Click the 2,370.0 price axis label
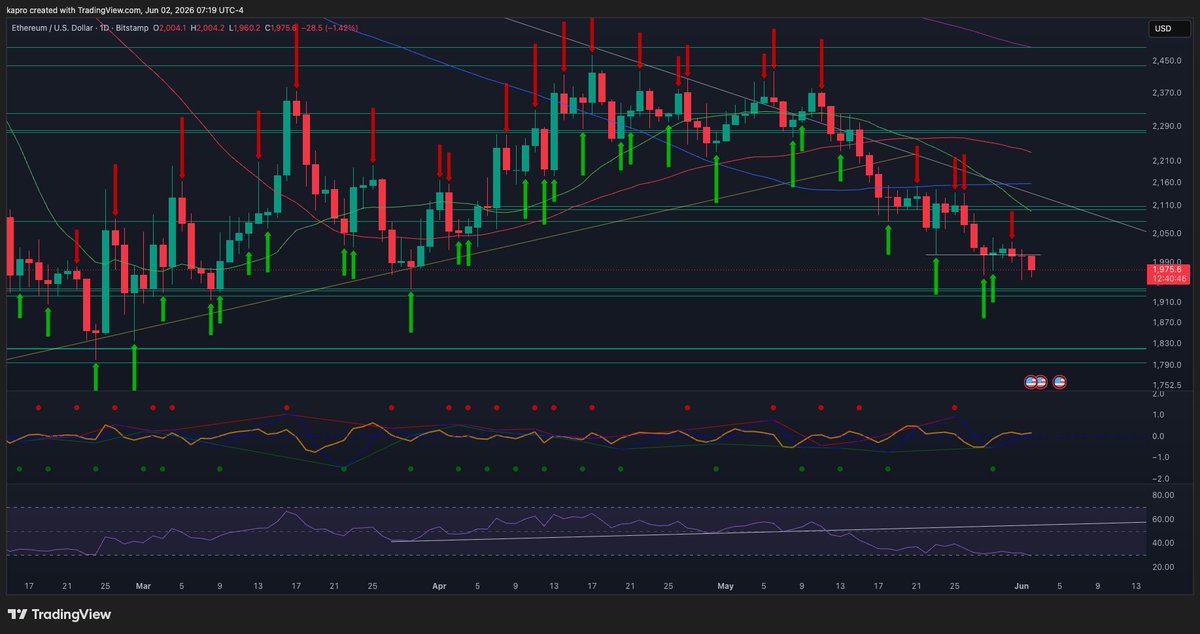 [x=1168, y=94]
